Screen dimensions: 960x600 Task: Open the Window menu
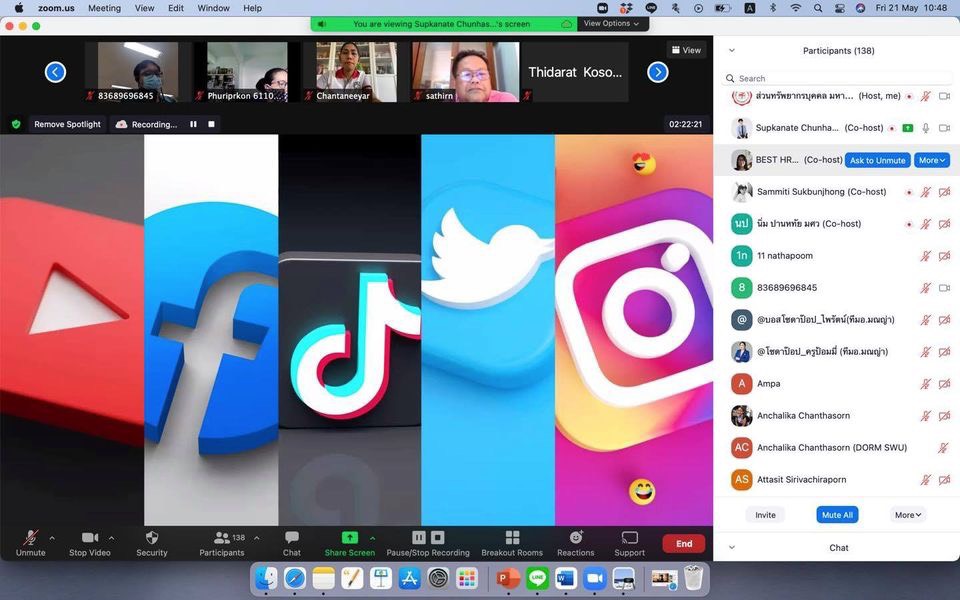213,8
